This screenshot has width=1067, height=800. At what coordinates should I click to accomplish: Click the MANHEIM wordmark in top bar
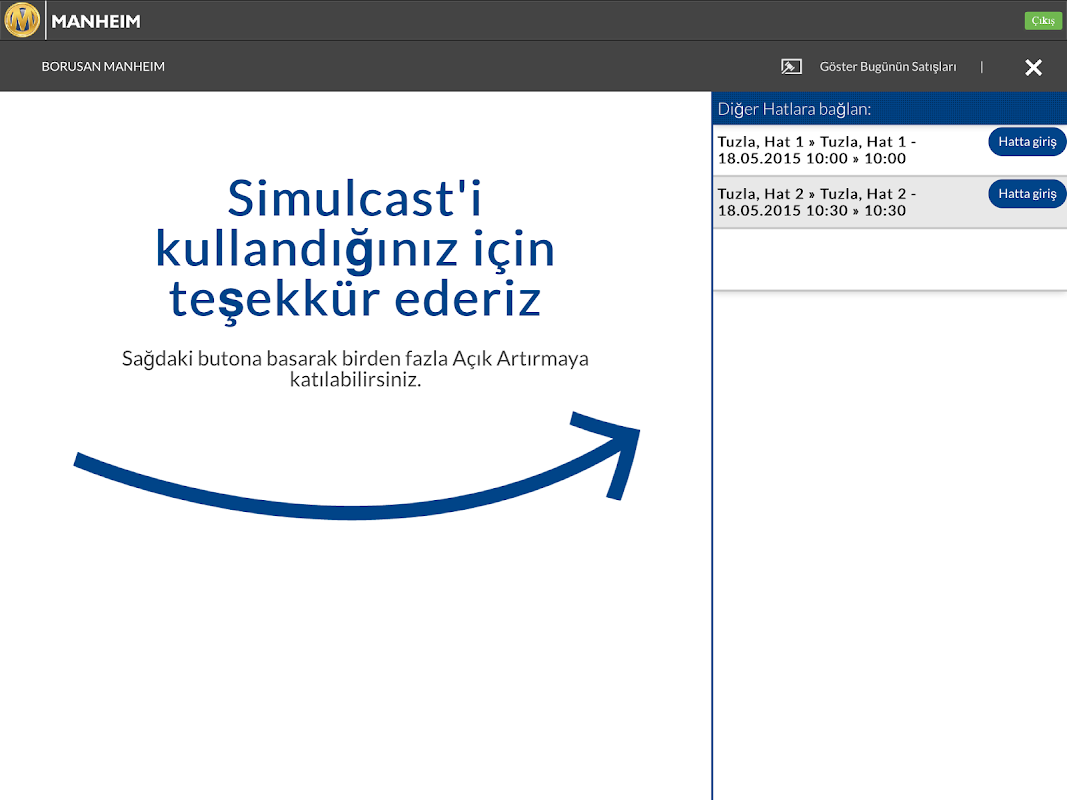[x=96, y=21]
